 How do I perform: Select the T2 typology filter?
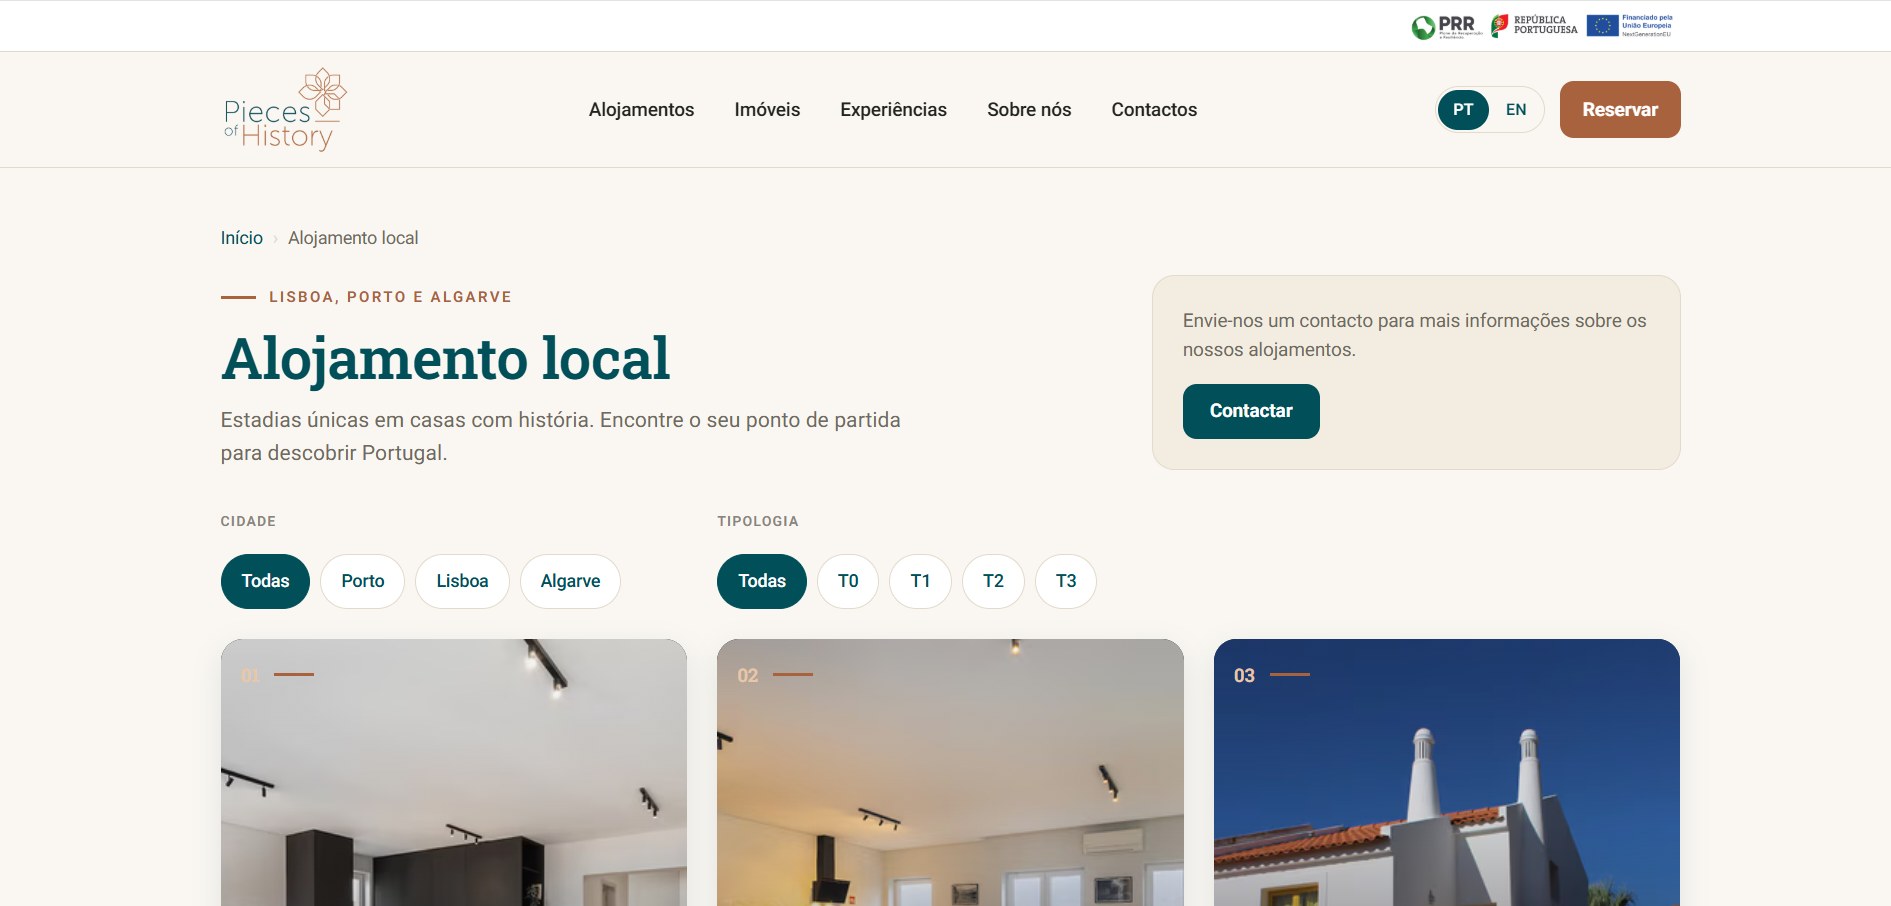(993, 581)
